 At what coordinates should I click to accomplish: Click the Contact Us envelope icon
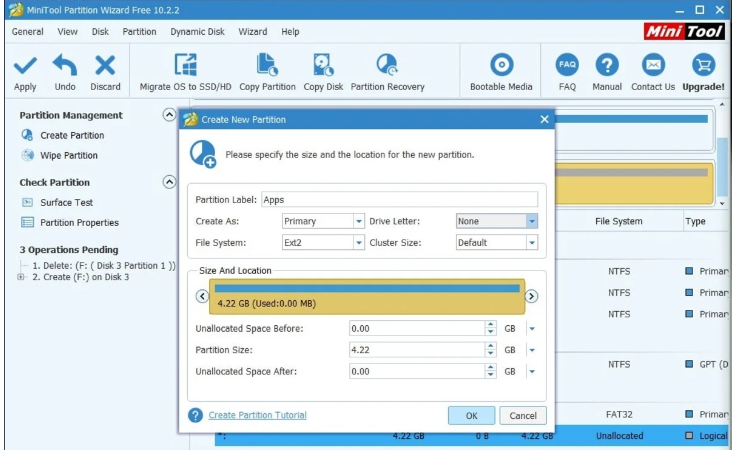[653, 65]
